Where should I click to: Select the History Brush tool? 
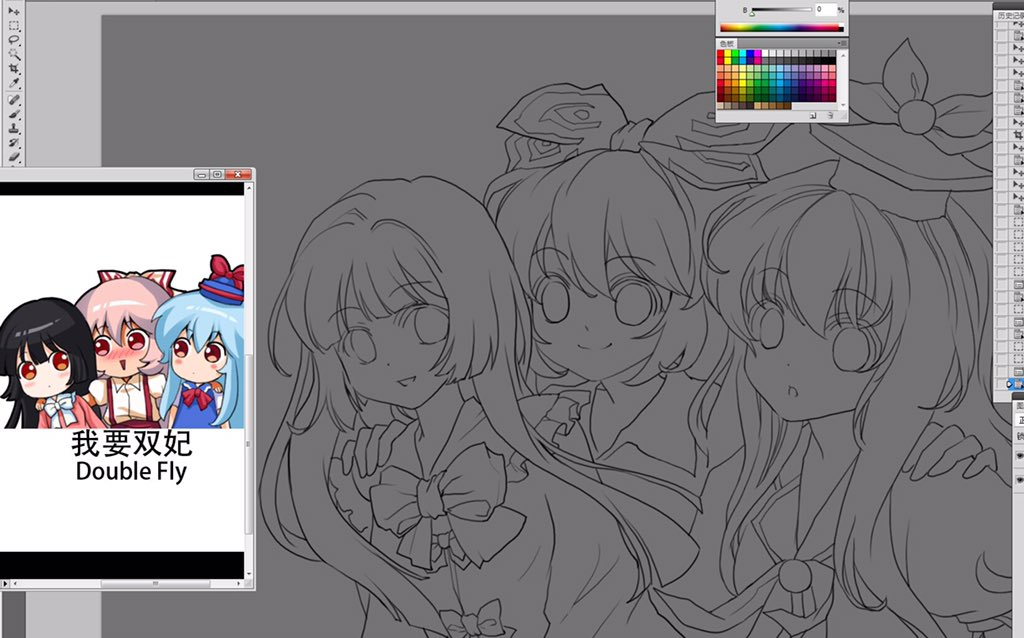14,142
